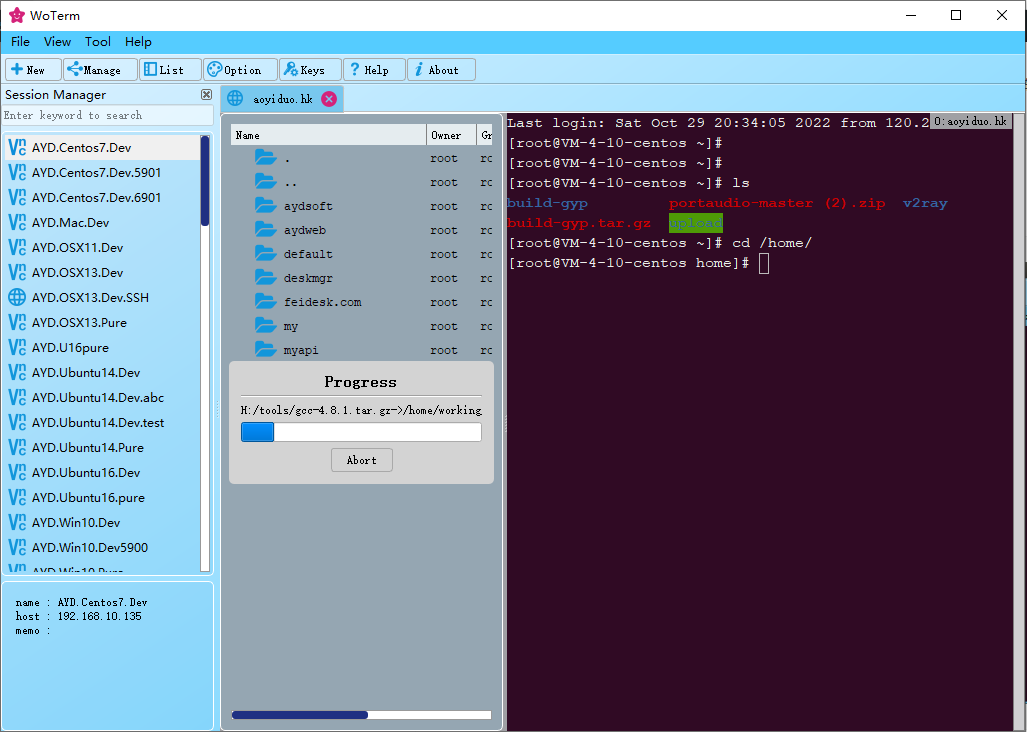Click VNC icon beside AYD.Win10.Dev
Screen dimensions: 1027x732
[17, 522]
